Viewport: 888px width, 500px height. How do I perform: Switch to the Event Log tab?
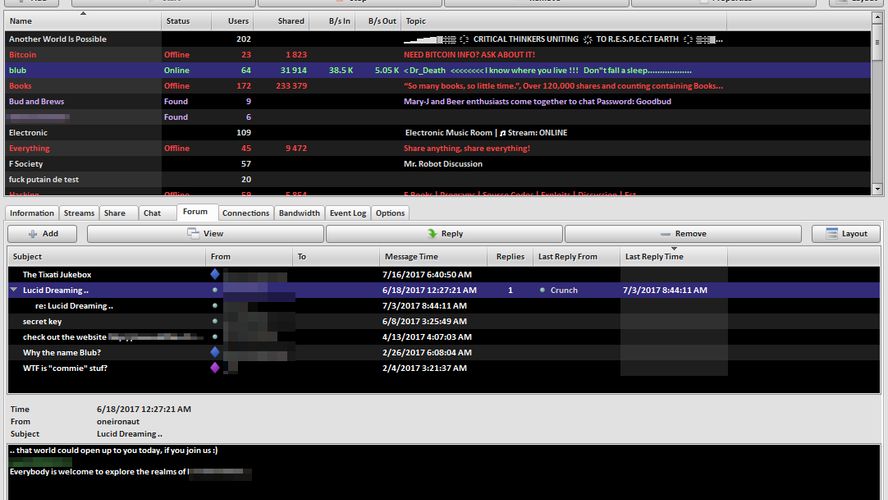tap(348, 213)
